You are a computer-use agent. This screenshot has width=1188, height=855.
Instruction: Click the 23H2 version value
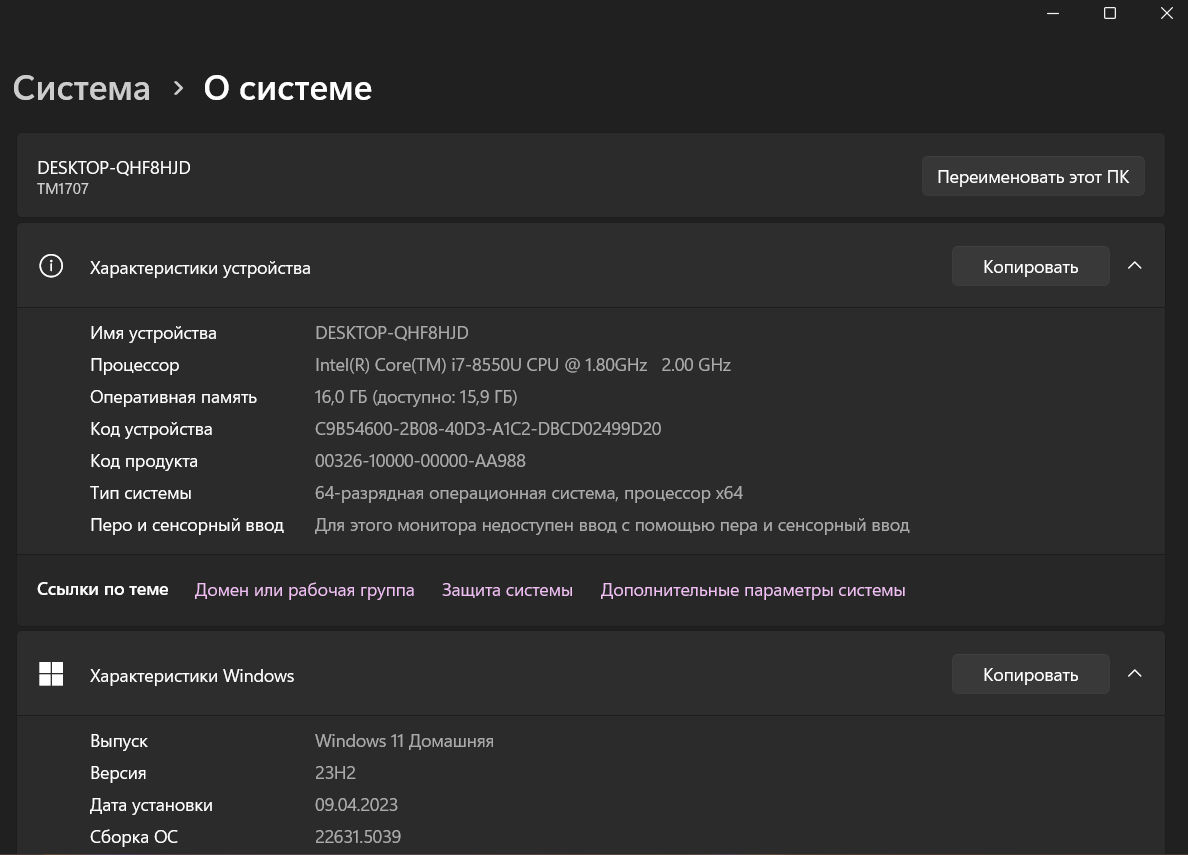[335, 772]
